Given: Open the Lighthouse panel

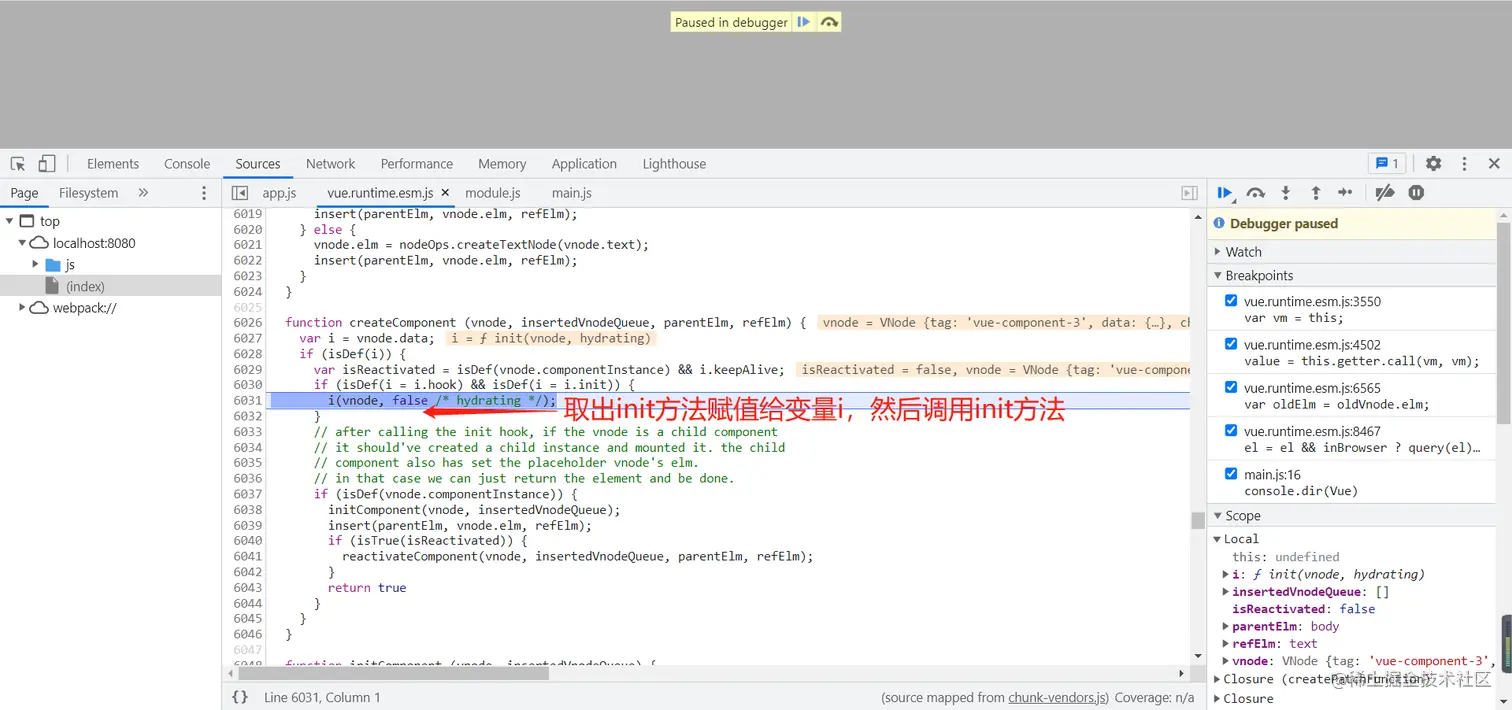Looking at the screenshot, I should tap(674, 164).
